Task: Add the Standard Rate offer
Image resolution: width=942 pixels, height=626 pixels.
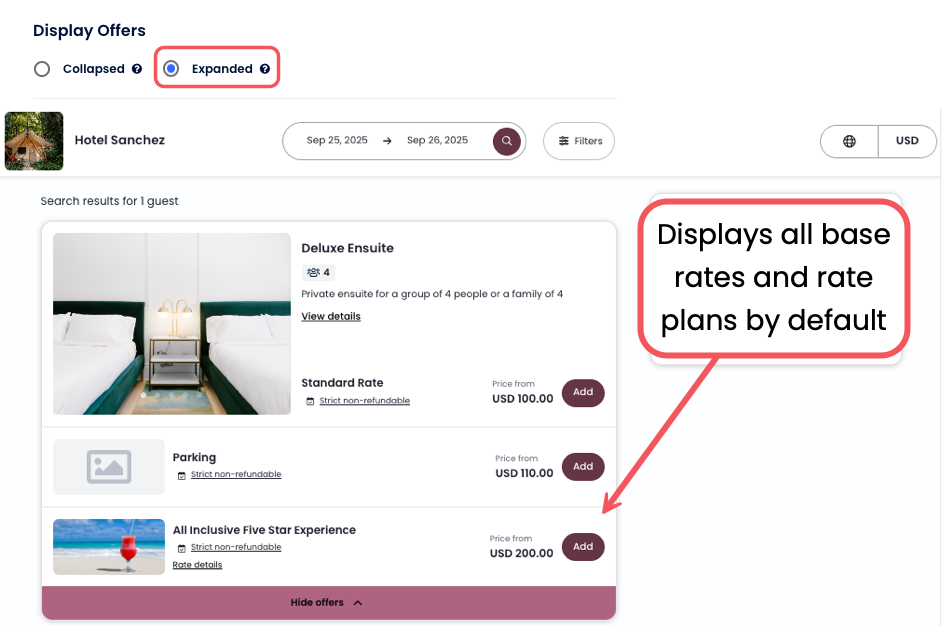Action: point(583,393)
